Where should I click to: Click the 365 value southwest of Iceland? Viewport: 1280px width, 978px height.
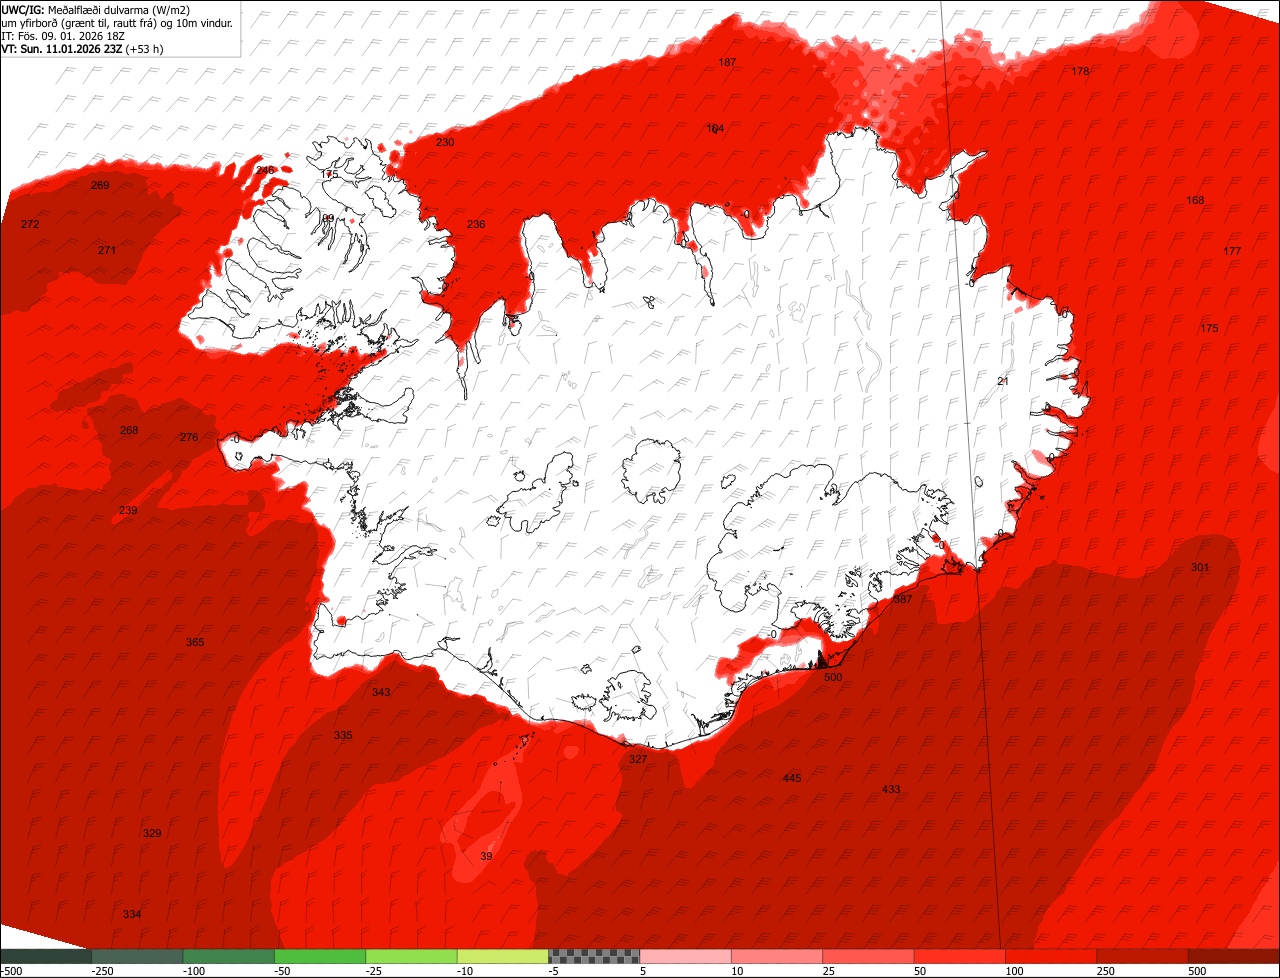195,641
